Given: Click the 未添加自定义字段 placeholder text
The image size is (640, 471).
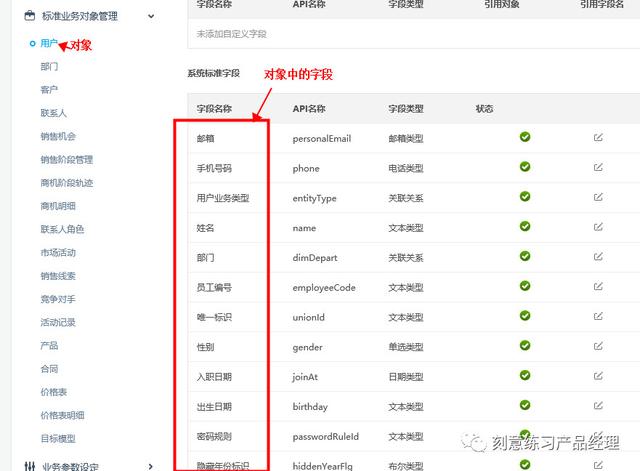Looking at the screenshot, I should [231, 34].
